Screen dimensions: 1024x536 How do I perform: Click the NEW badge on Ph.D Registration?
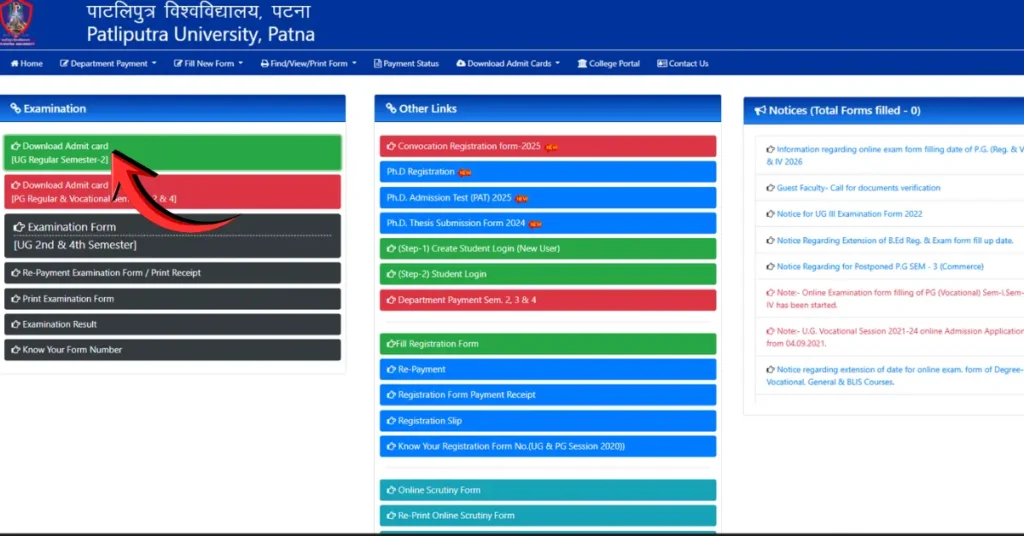[465, 172]
